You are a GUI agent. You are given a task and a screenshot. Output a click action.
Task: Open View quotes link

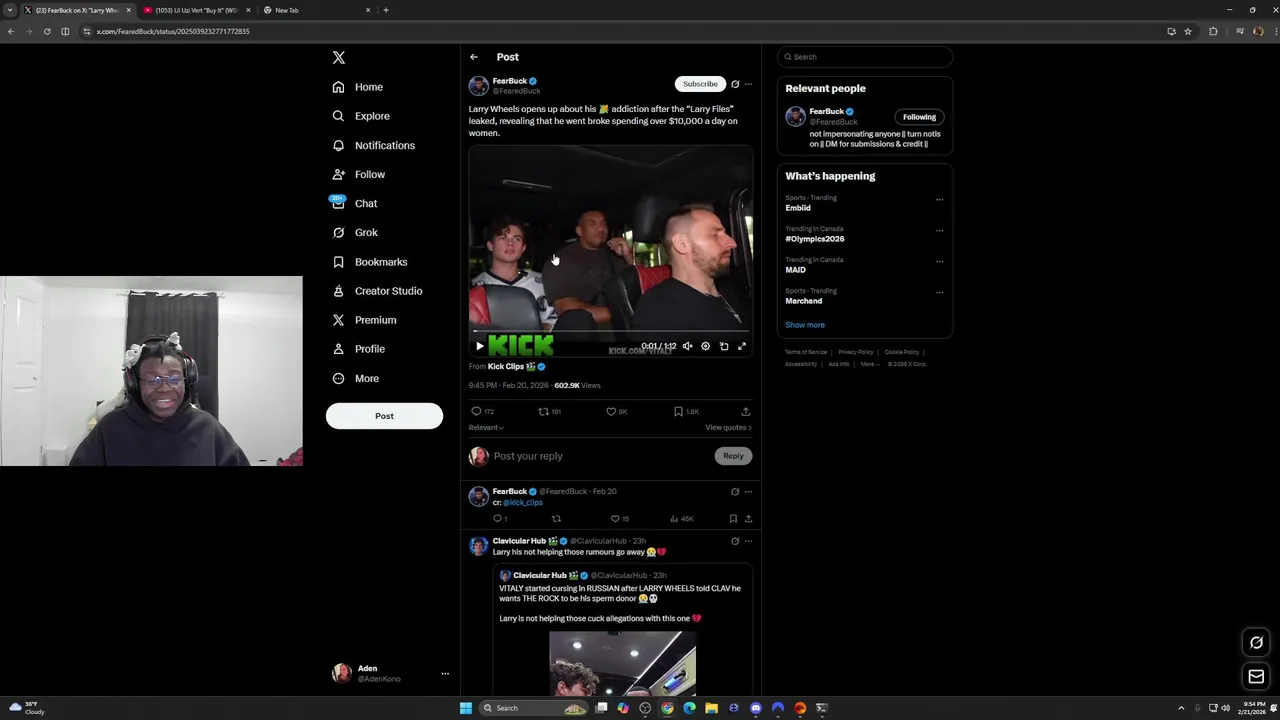(728, 428)
